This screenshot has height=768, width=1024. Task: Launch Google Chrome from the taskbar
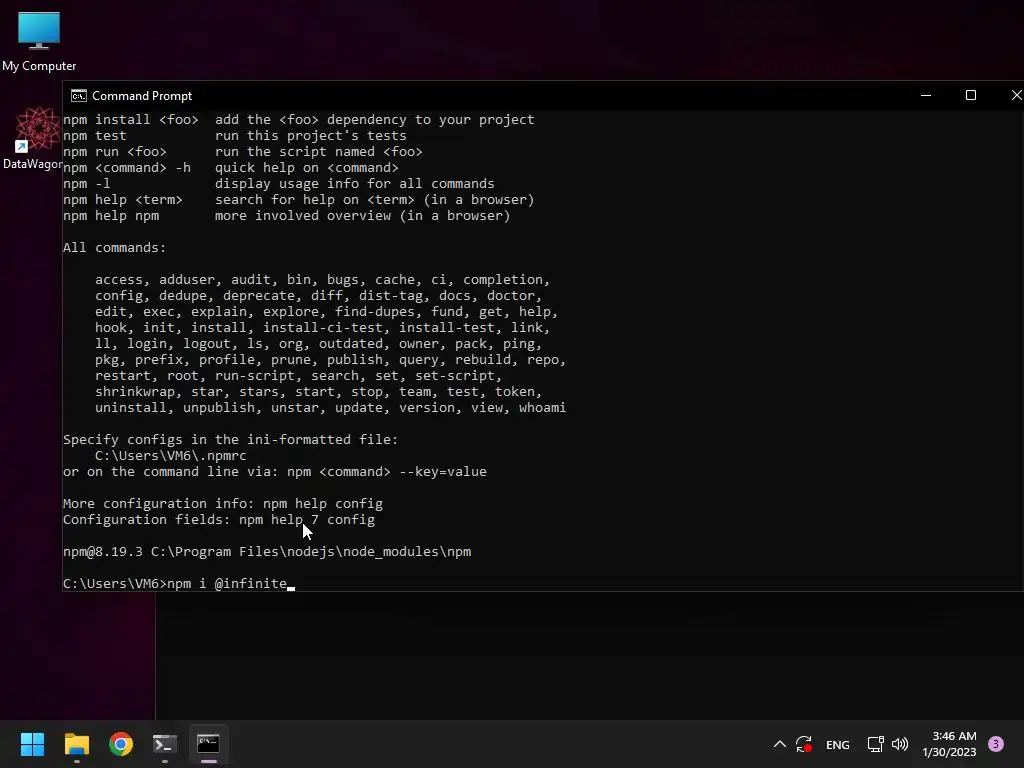pos(121,744)
